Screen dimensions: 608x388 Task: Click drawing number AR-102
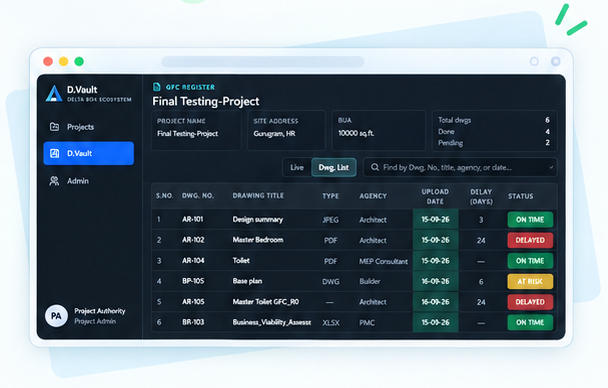[193, 240]
